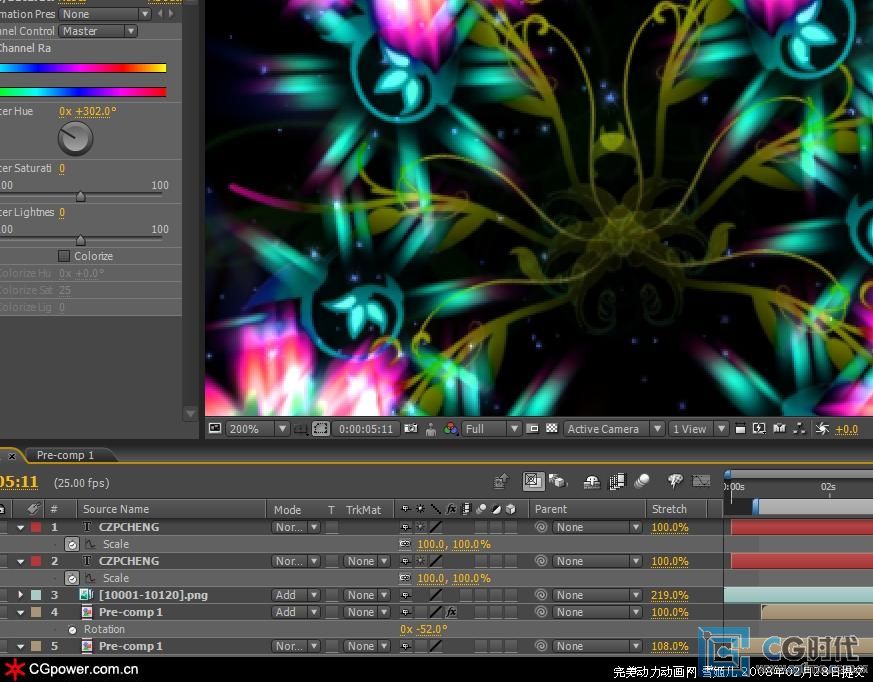Open the Animation Presets dropdown
This screenshot has width=873, height=682.
click(x=105, y=14)
